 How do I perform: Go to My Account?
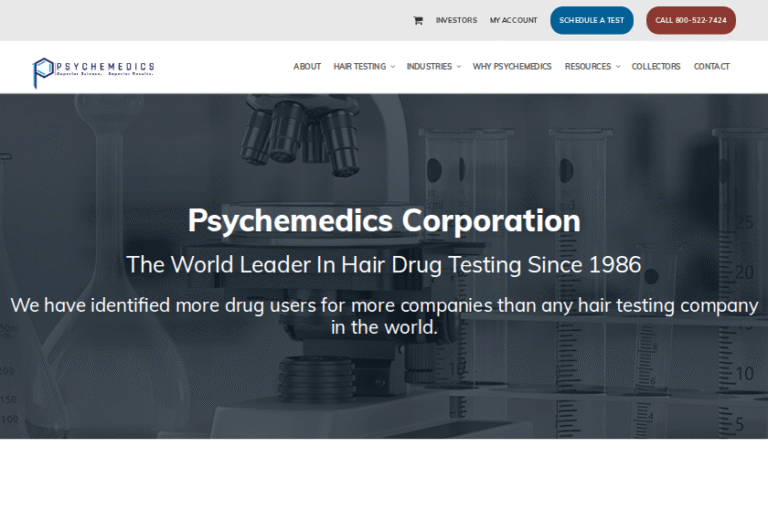[x=513, y=20]
